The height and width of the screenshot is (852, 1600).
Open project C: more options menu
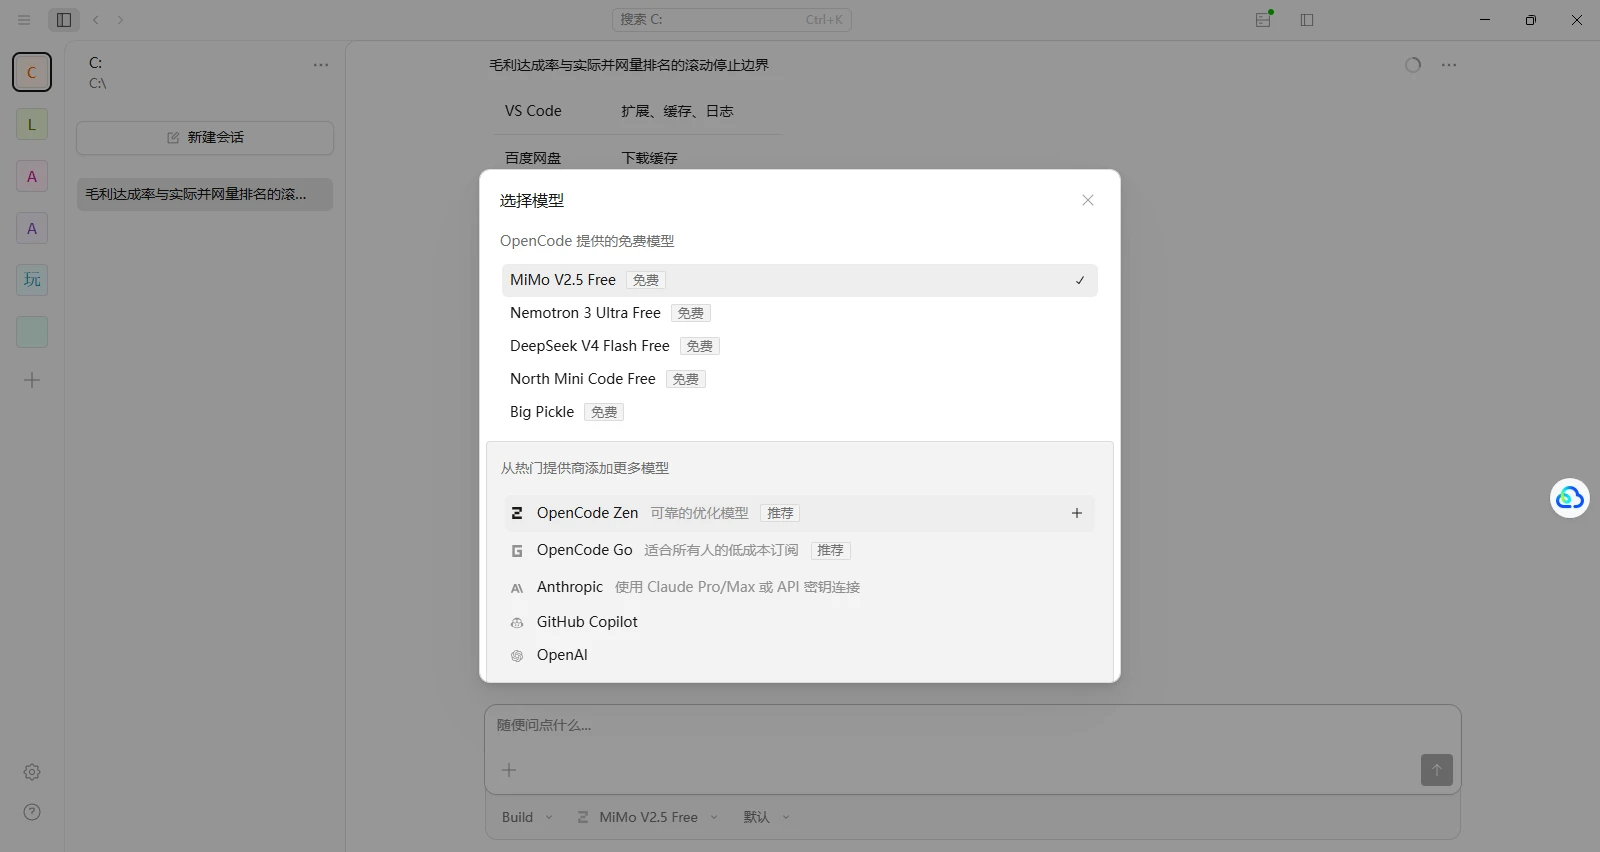click(321, 65)
